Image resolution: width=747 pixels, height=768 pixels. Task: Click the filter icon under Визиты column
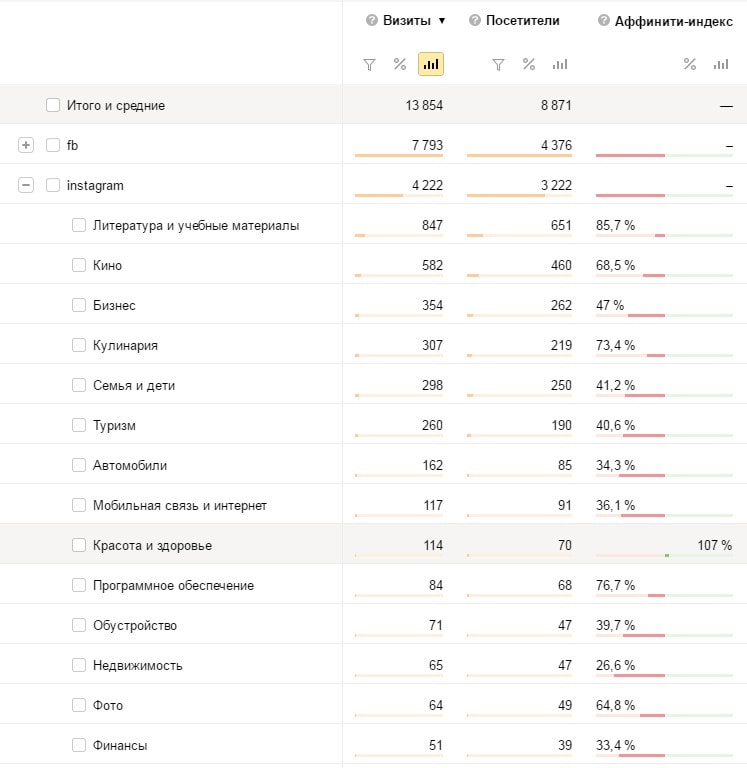click(369, 65)
